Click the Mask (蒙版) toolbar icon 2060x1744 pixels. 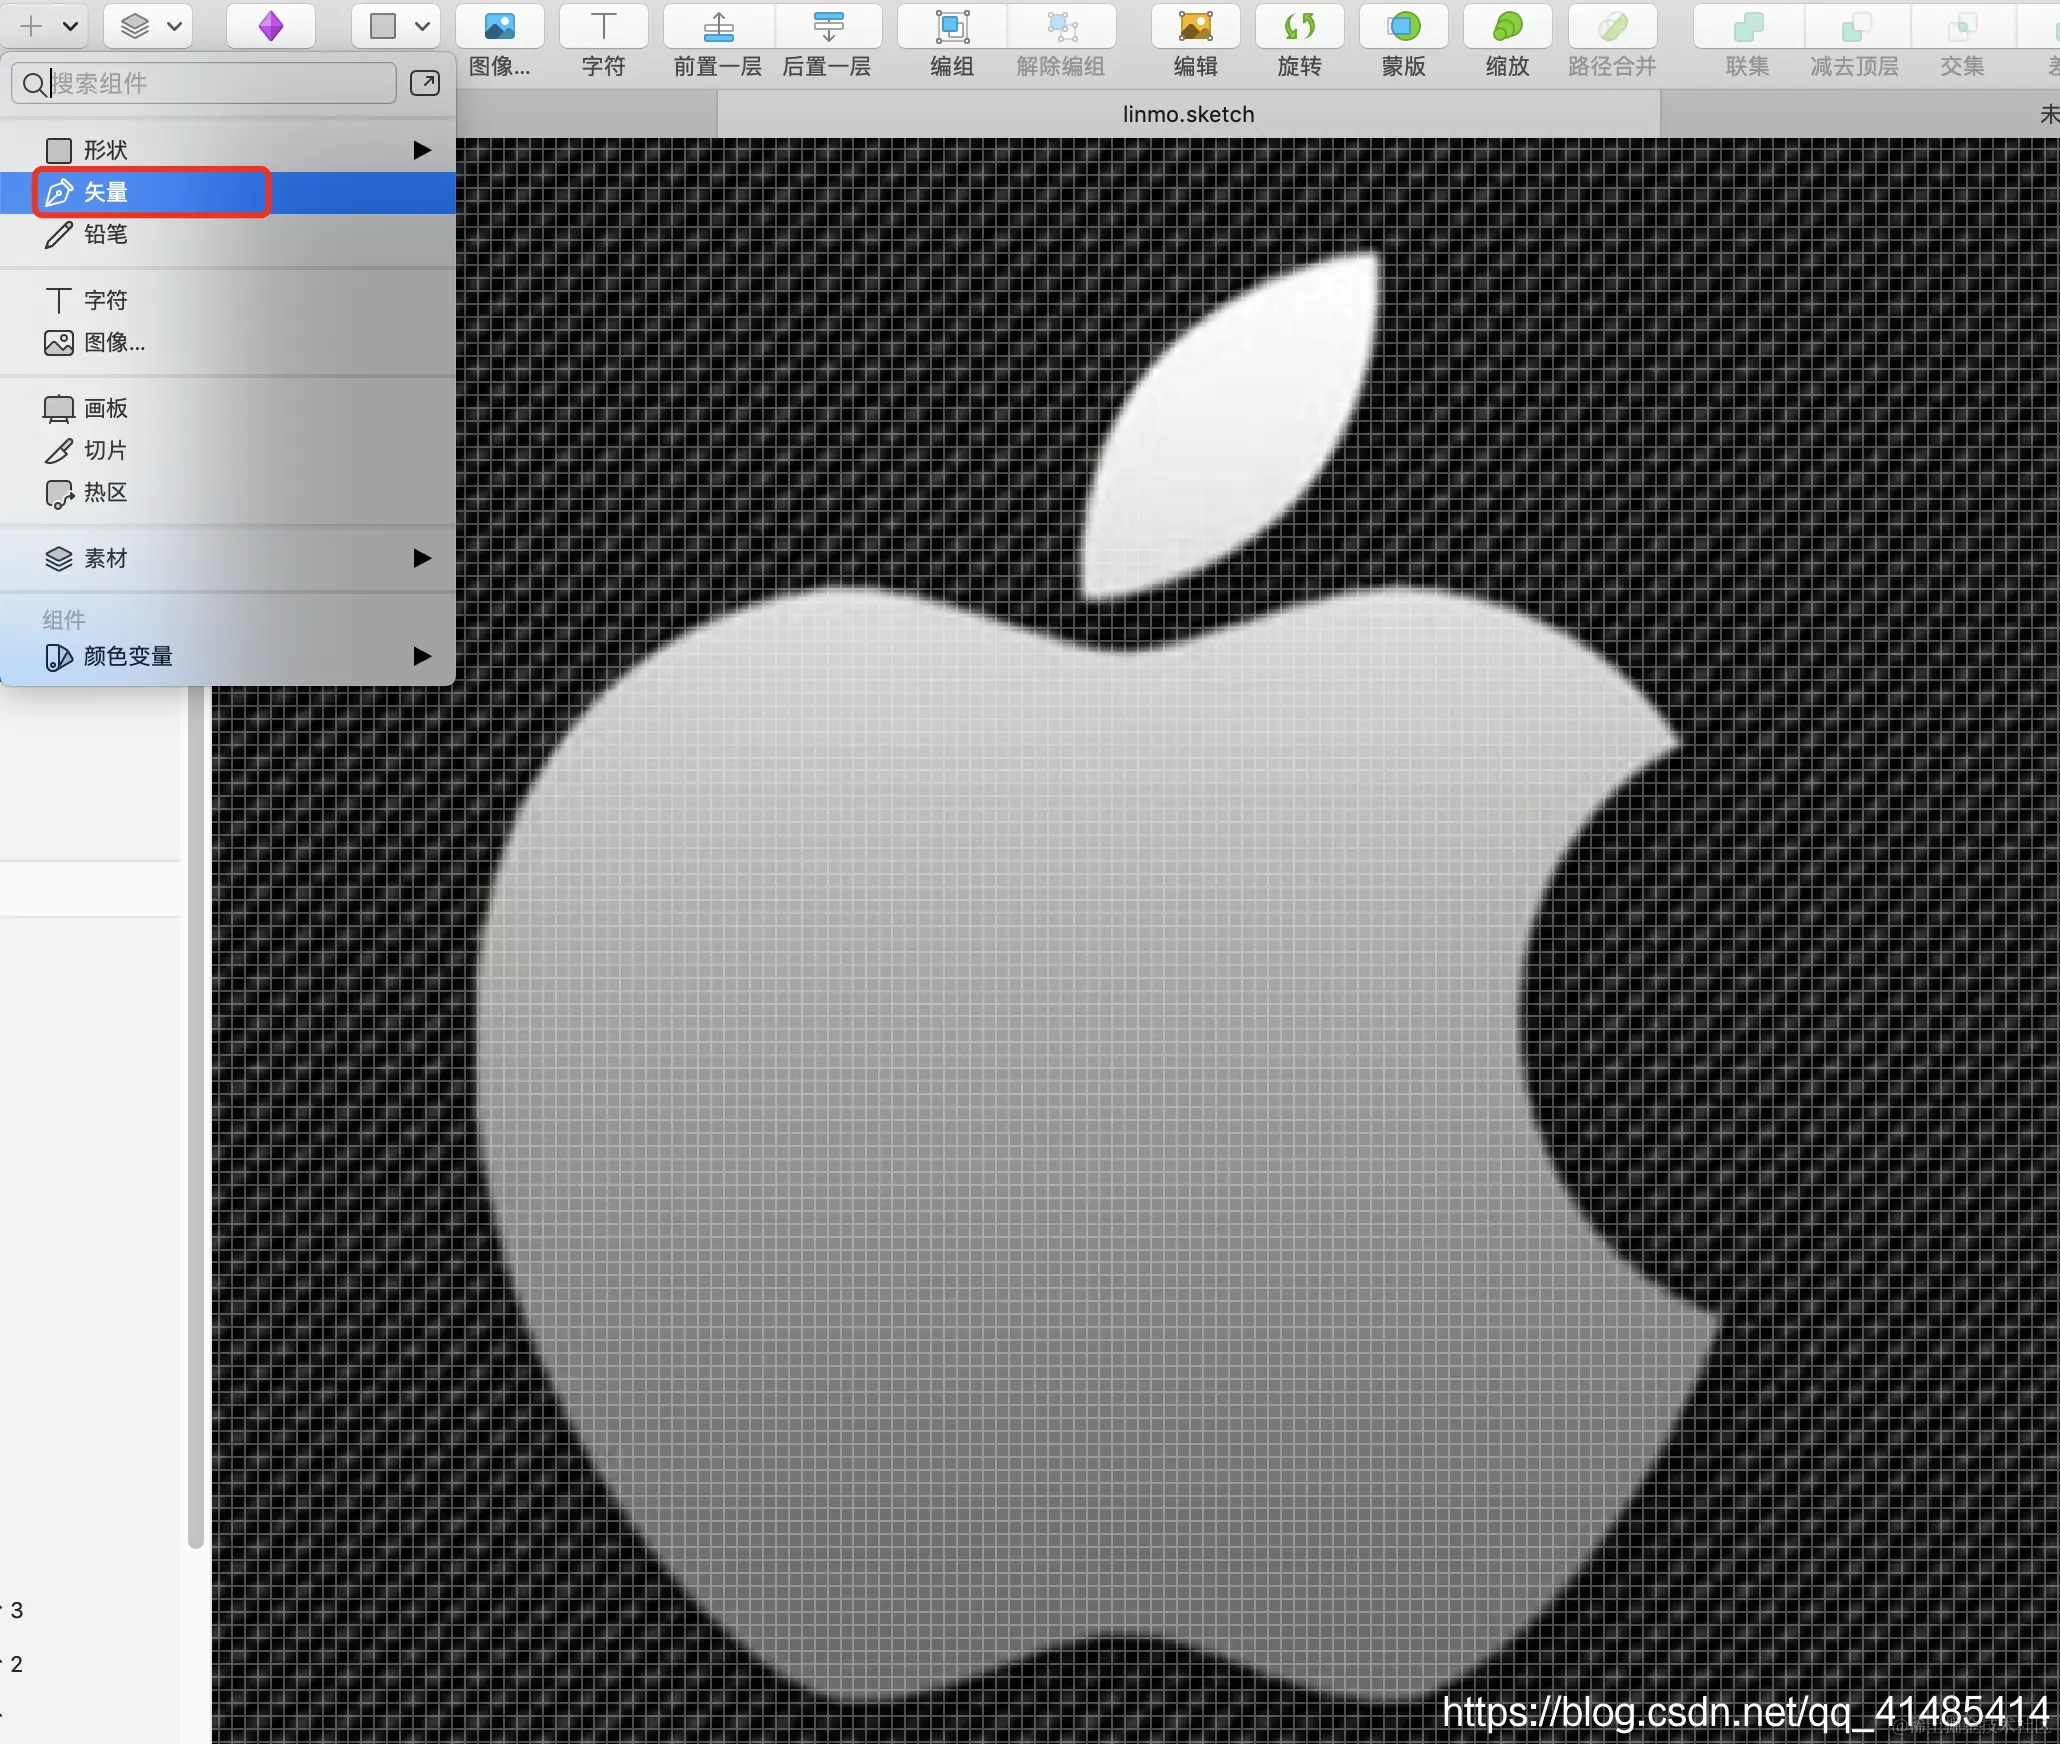tap(1403, 27)
